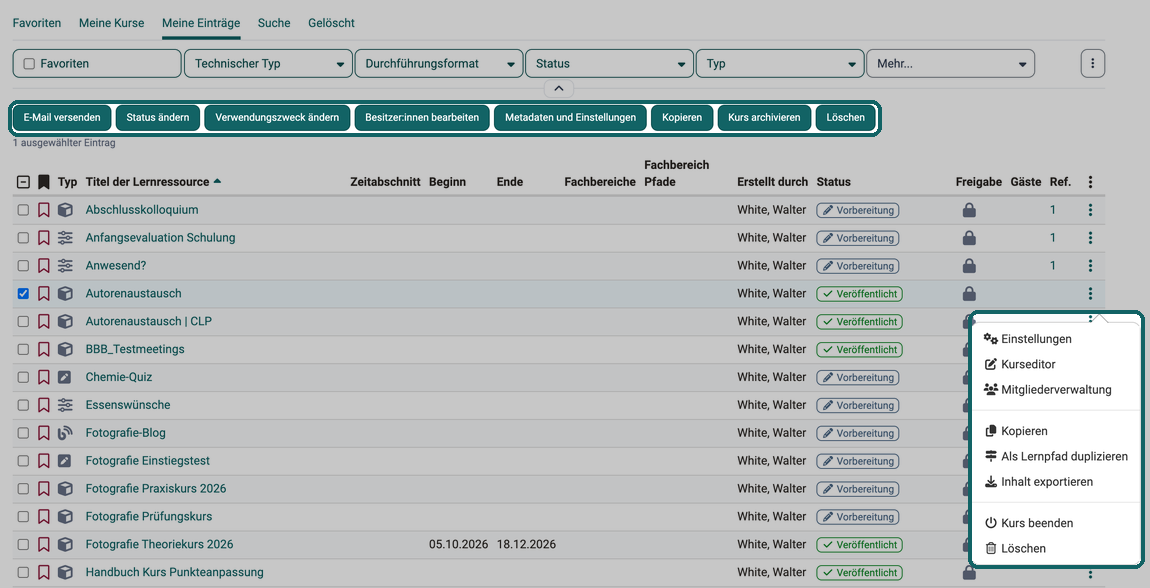Switch to the Gelöscht tab

click(x=332, y=23)
